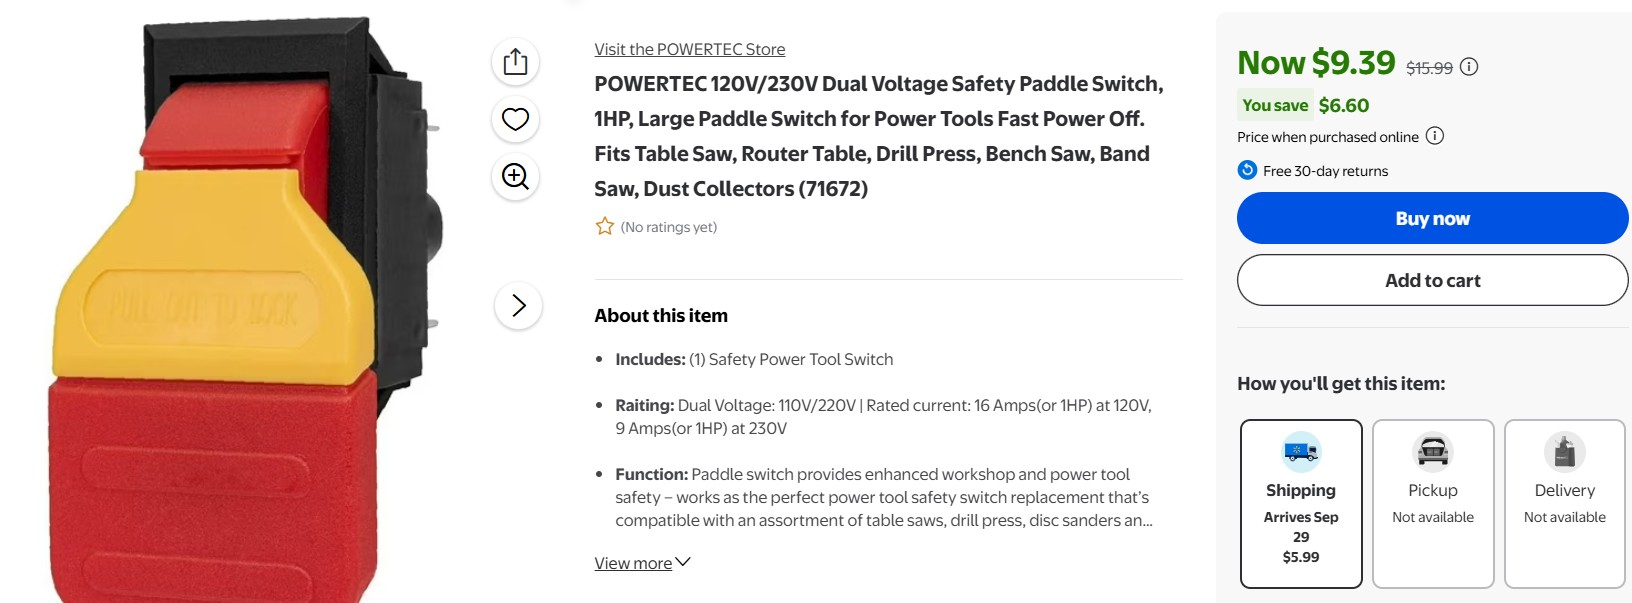Open info icon beside 'Price when purchased online'
Image resolution: width=1632 pixels, height=603 pixels.
pos(1435,136)
